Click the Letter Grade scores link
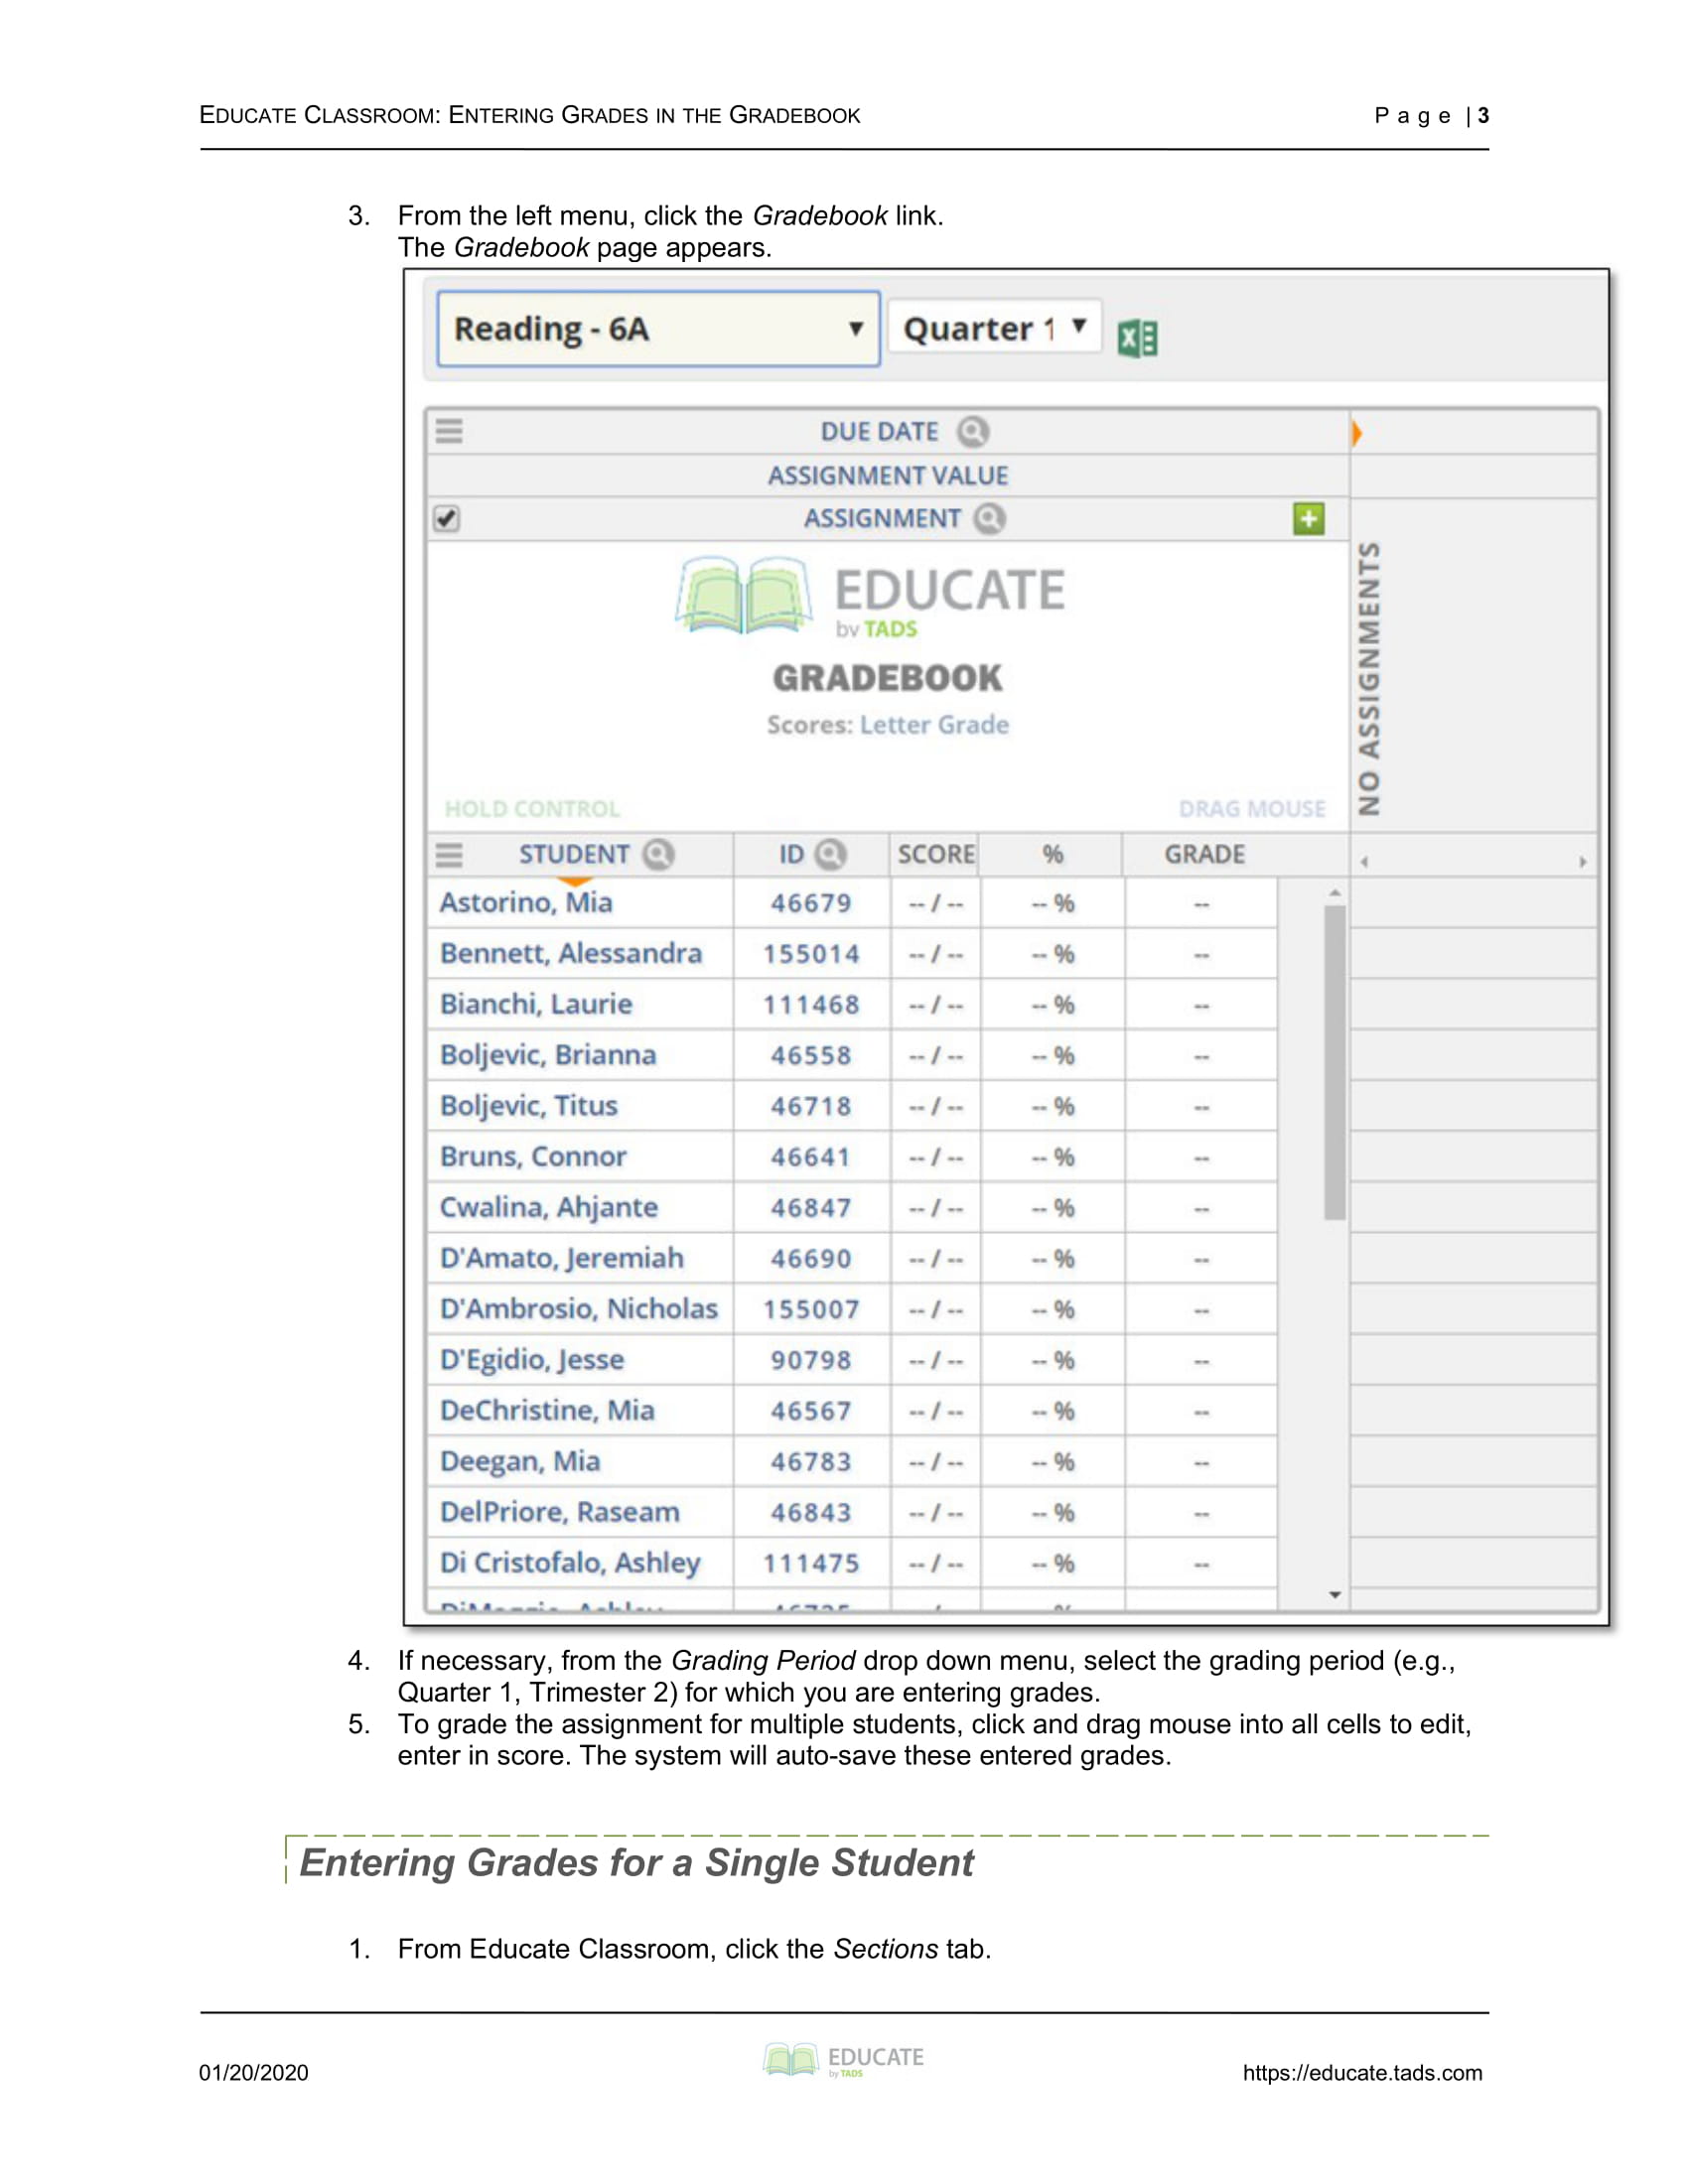 pos(934,724)
